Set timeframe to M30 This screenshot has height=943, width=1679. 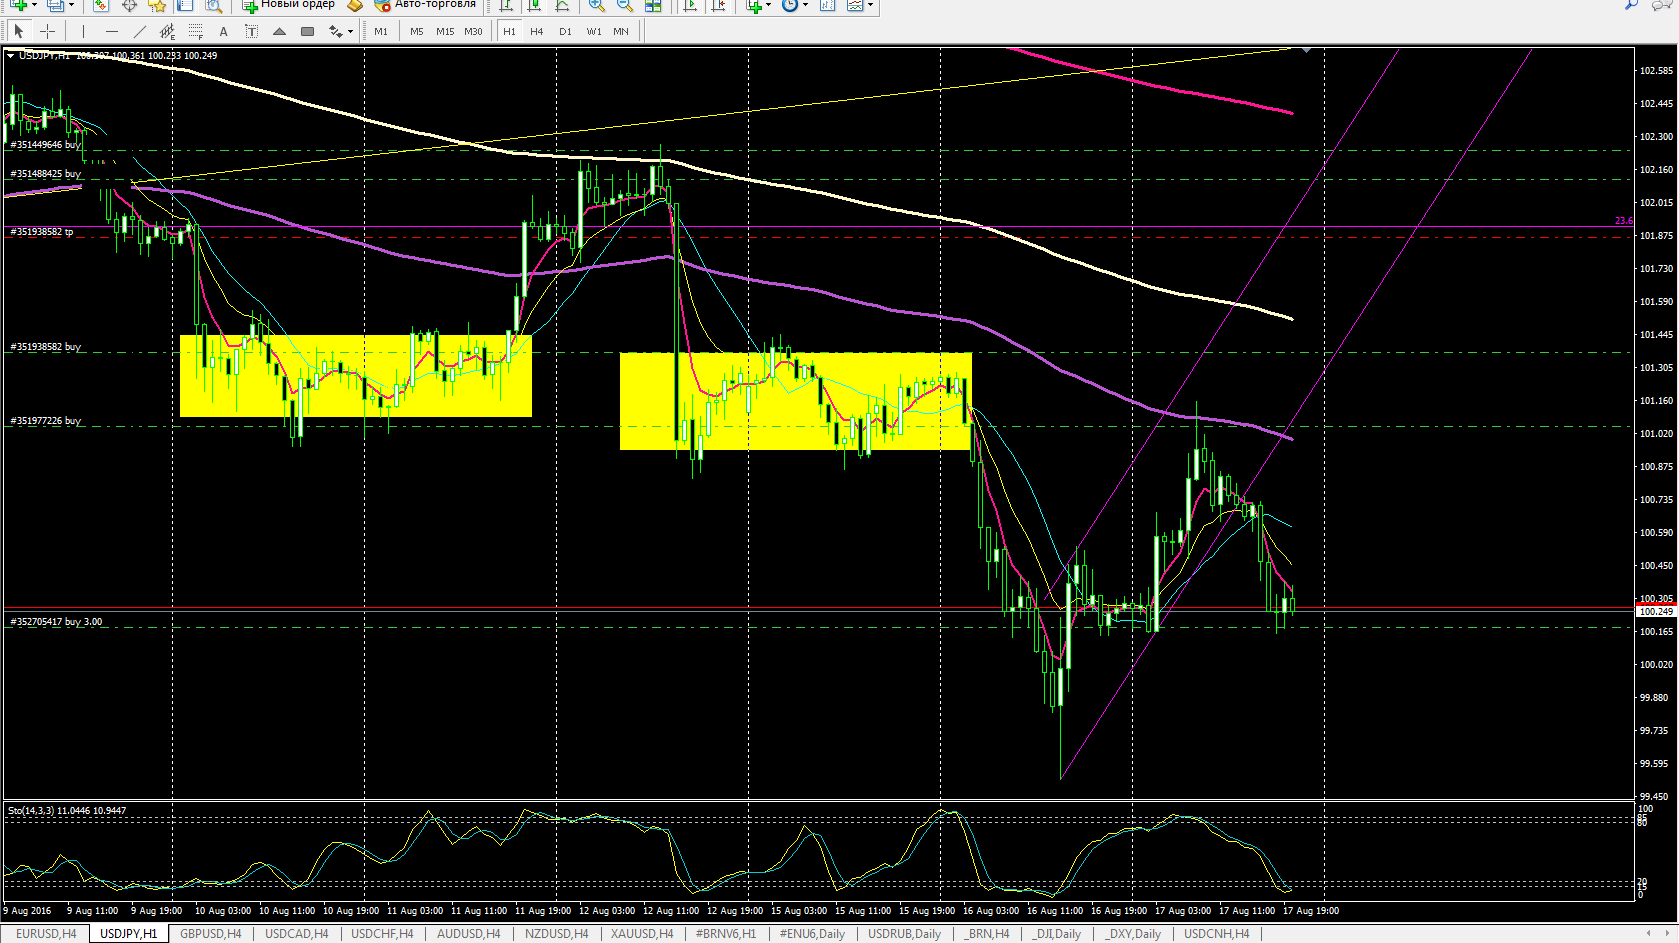473,31
